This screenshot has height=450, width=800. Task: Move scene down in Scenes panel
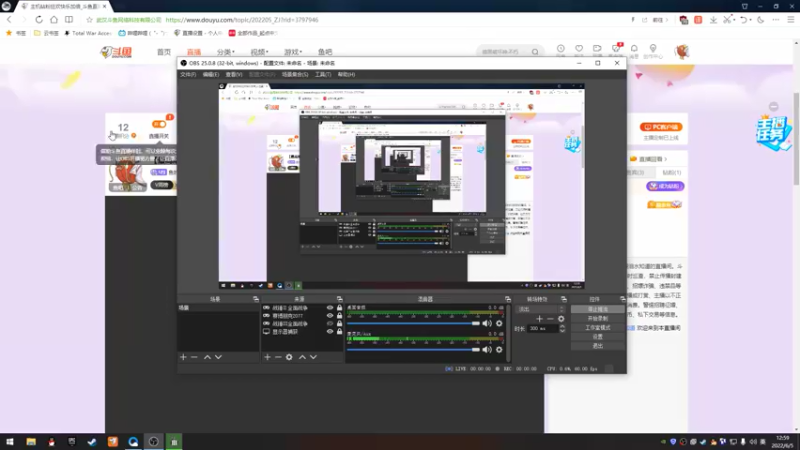click(218, 357)
